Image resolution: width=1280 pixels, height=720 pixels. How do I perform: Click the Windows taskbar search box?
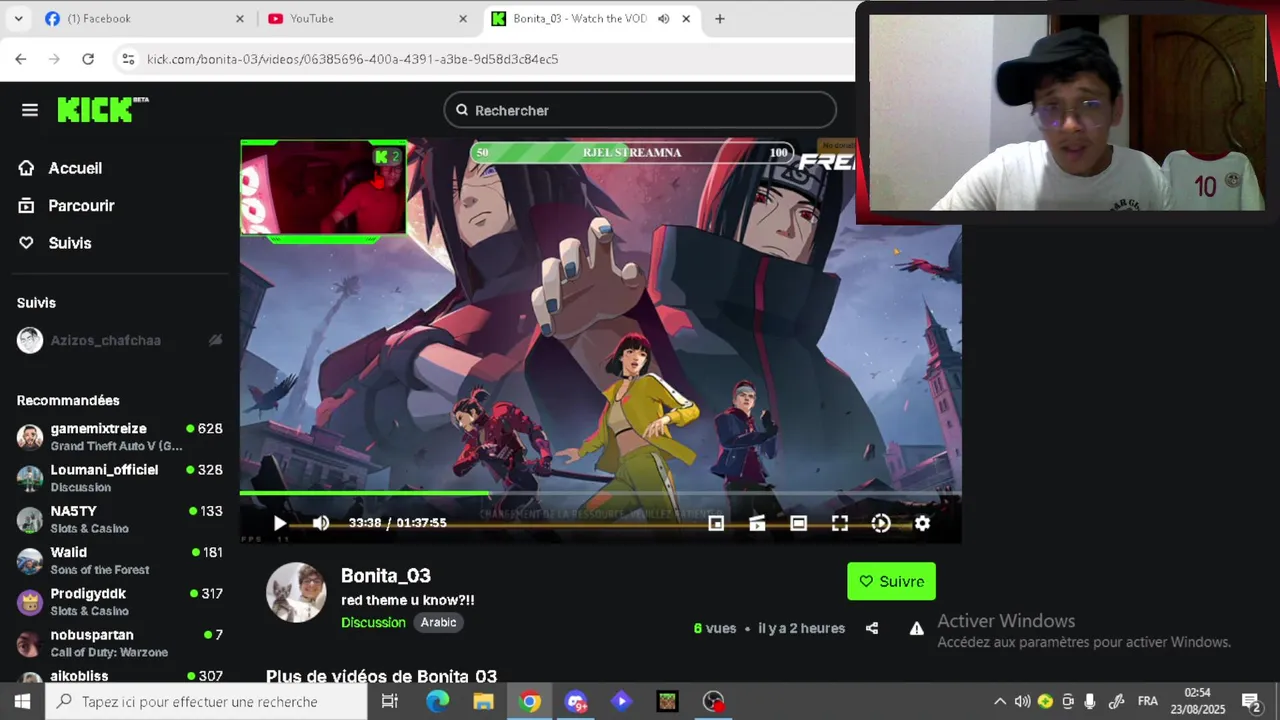pyautogui.click(x=207, y=701)
